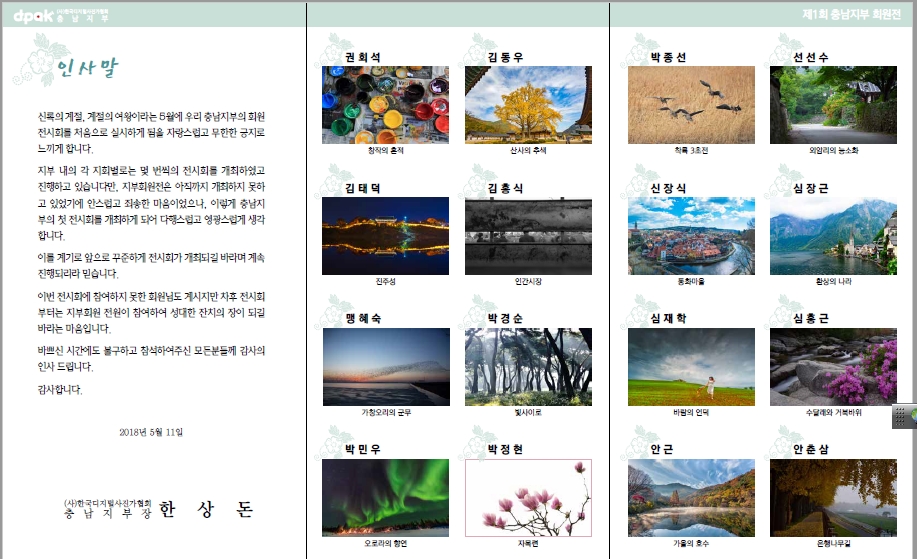This screenshot has height=559, width=917.
Task: Select the flying birds photo by 박종선
Action: click(x=691, y=105)
